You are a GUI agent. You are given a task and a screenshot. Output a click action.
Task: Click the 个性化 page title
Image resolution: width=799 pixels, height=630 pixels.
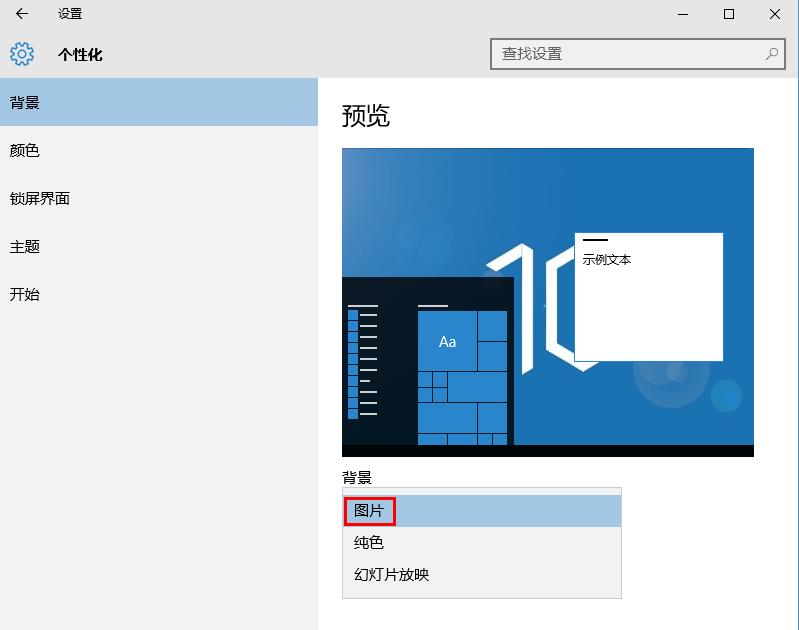(x=80, y=55)
